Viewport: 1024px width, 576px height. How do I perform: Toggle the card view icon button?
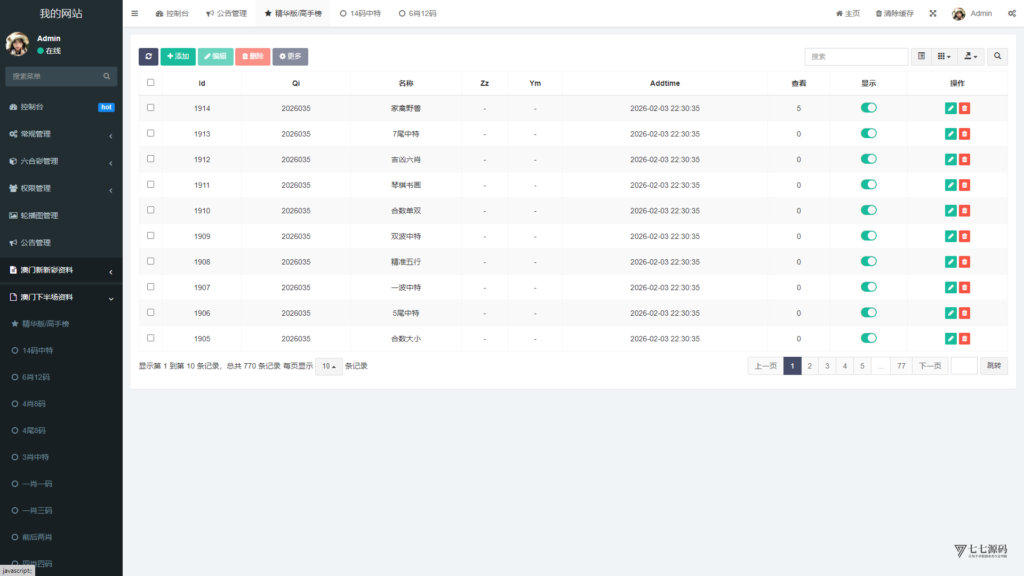[921, 56]
